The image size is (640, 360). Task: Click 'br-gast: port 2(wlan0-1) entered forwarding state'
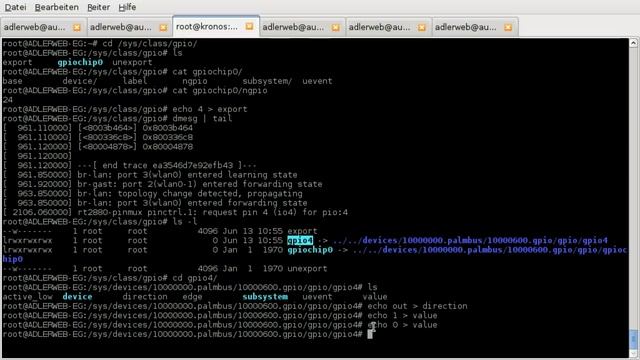point(200,184)
